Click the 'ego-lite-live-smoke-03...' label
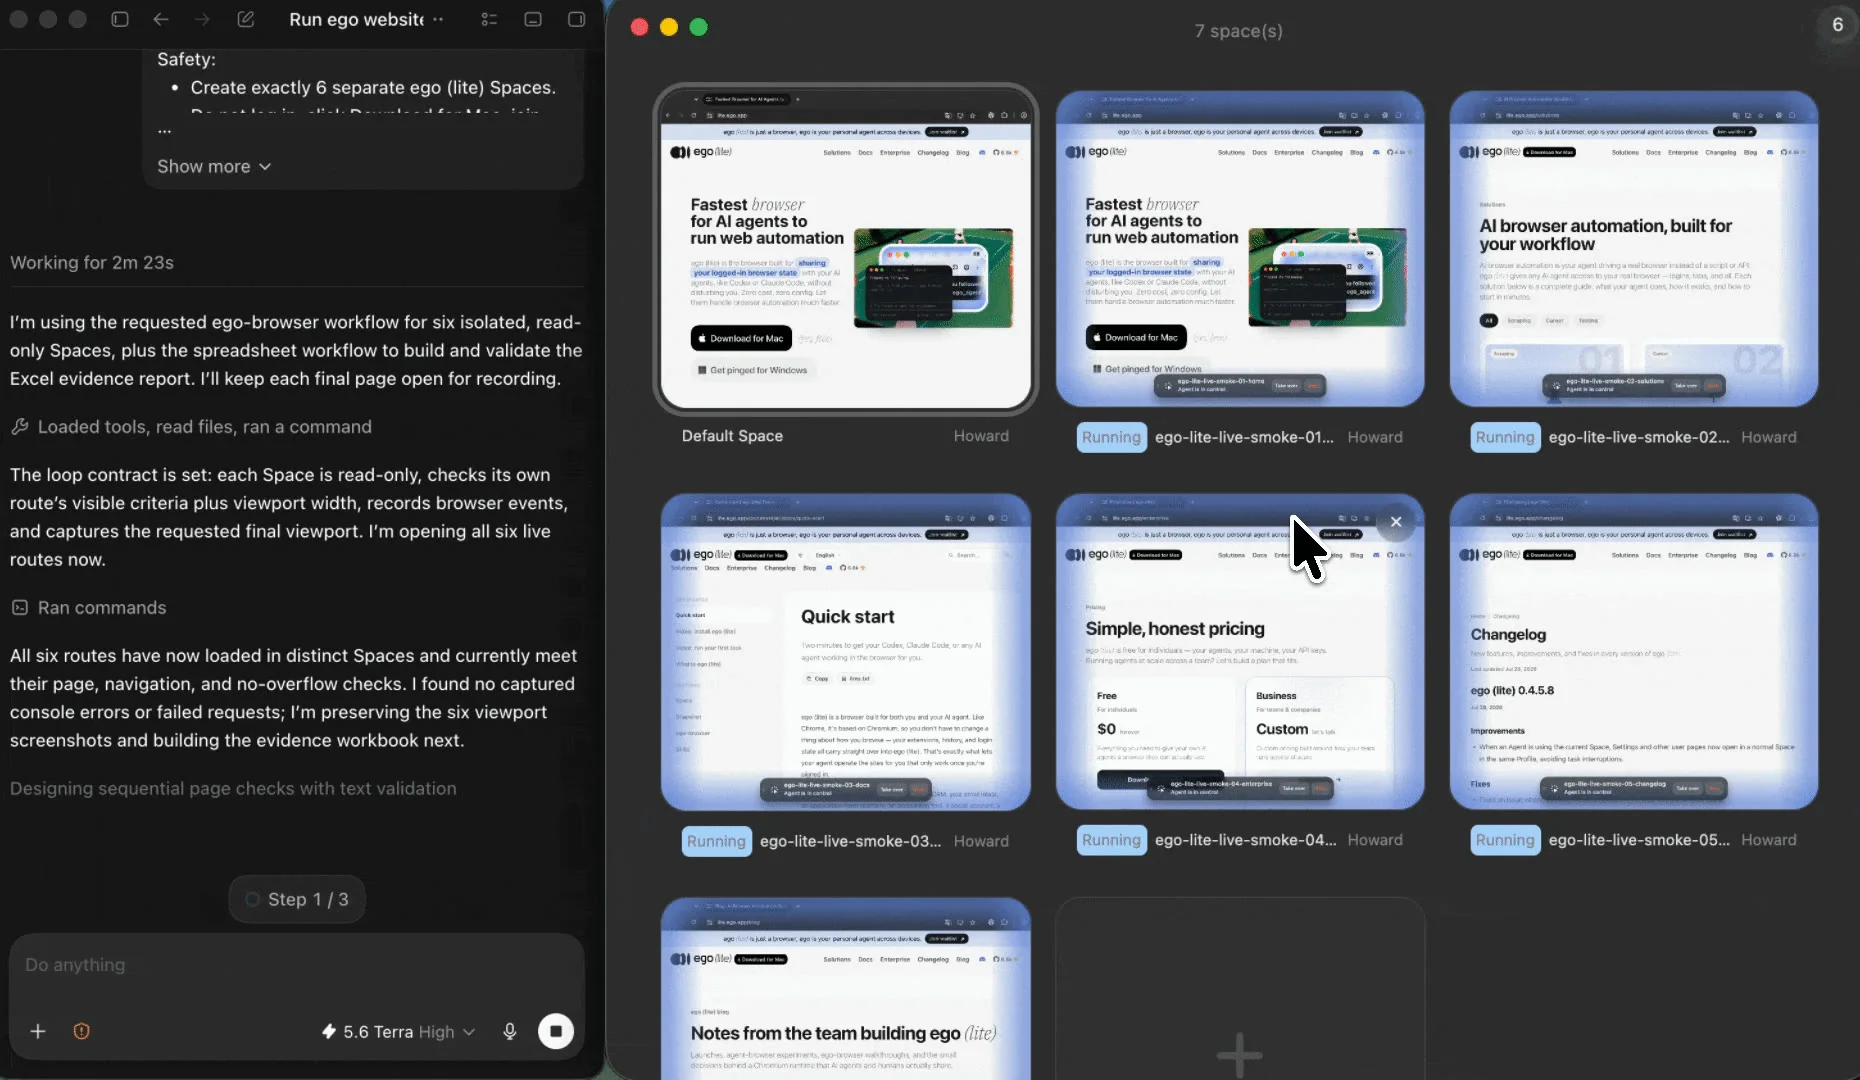The height and width of the screenshot is (1080, 1860). click(850, 841)
